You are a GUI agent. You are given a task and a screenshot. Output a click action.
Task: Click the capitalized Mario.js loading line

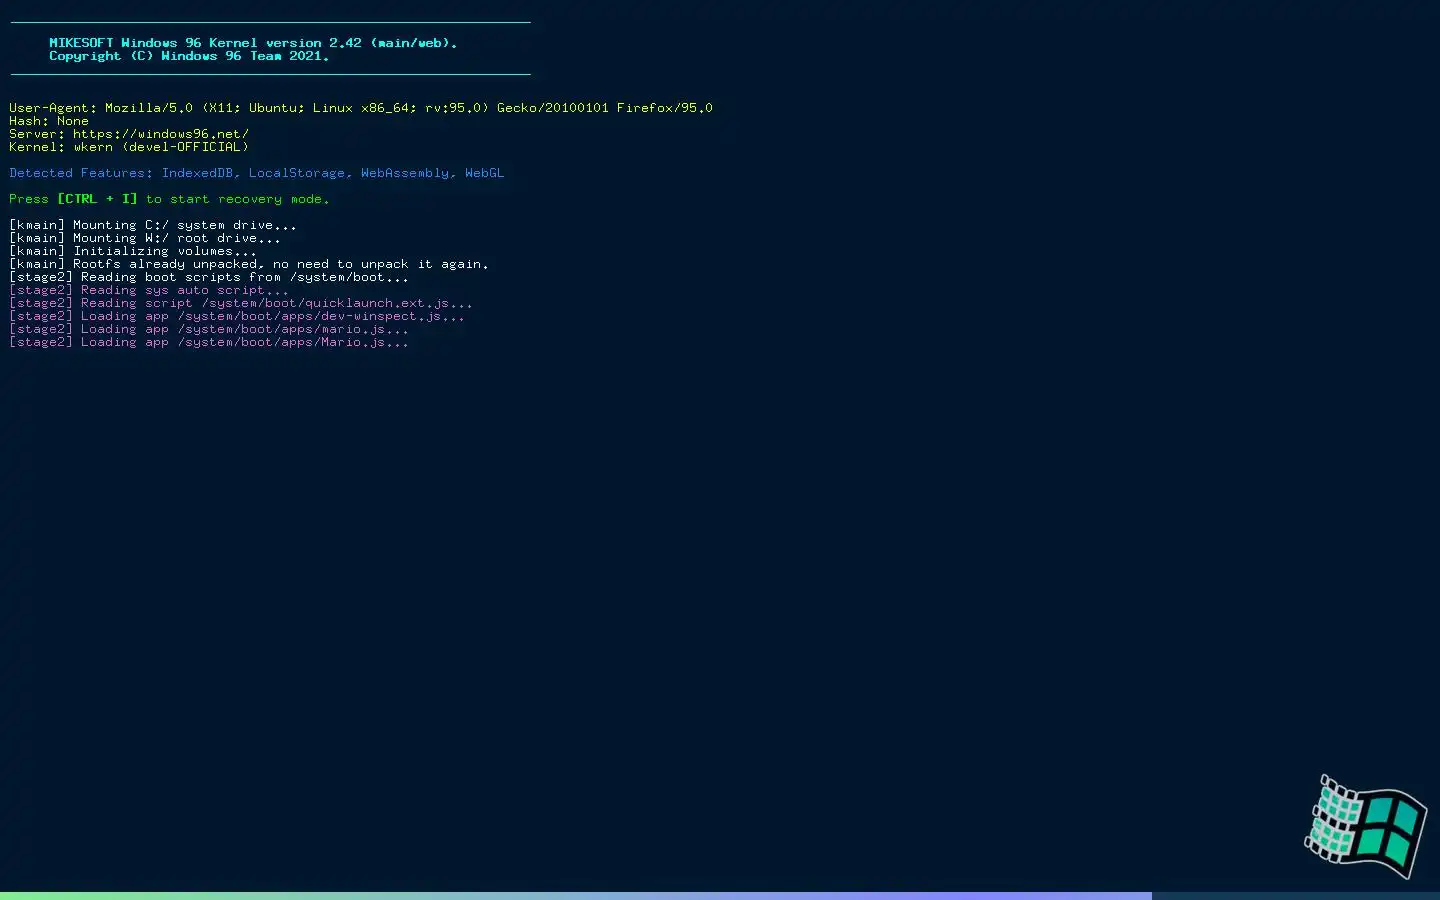coord(209,342)
